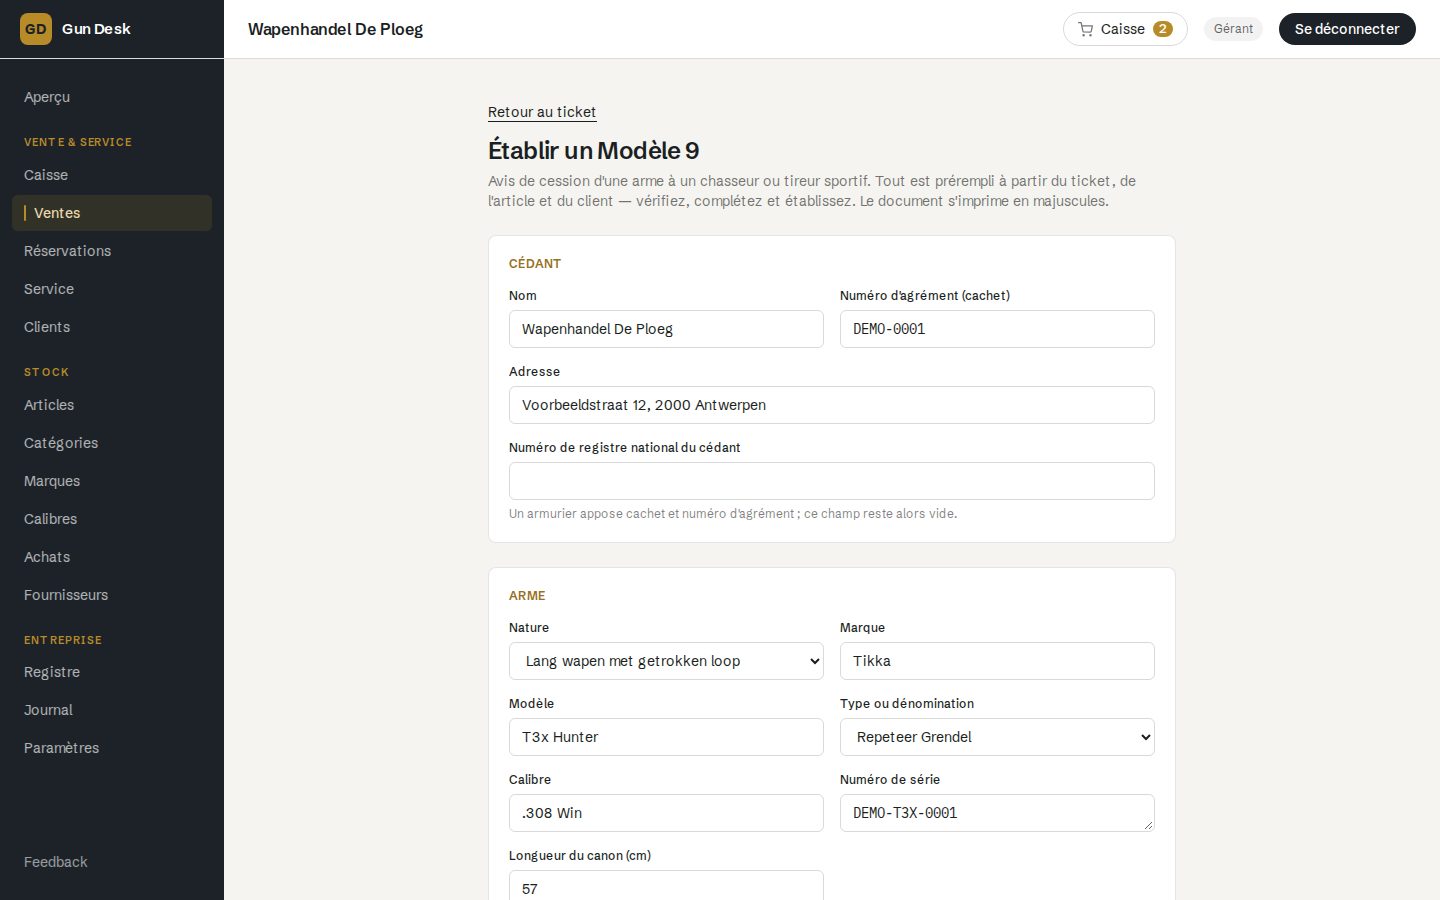Expand the Nature dropdown
The image size is (1440, 900).
coord(666,661)
